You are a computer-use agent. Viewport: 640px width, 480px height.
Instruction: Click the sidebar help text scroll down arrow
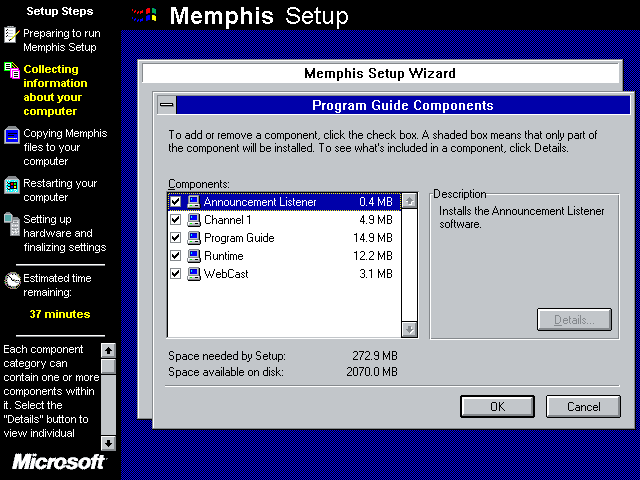108,443
